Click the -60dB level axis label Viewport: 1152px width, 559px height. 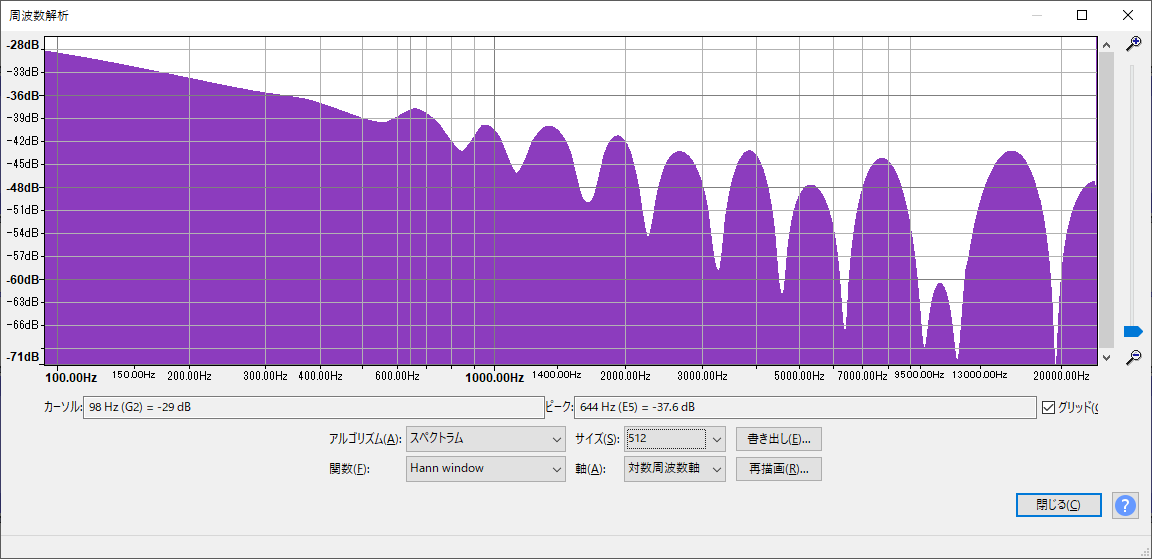point(23,279)
